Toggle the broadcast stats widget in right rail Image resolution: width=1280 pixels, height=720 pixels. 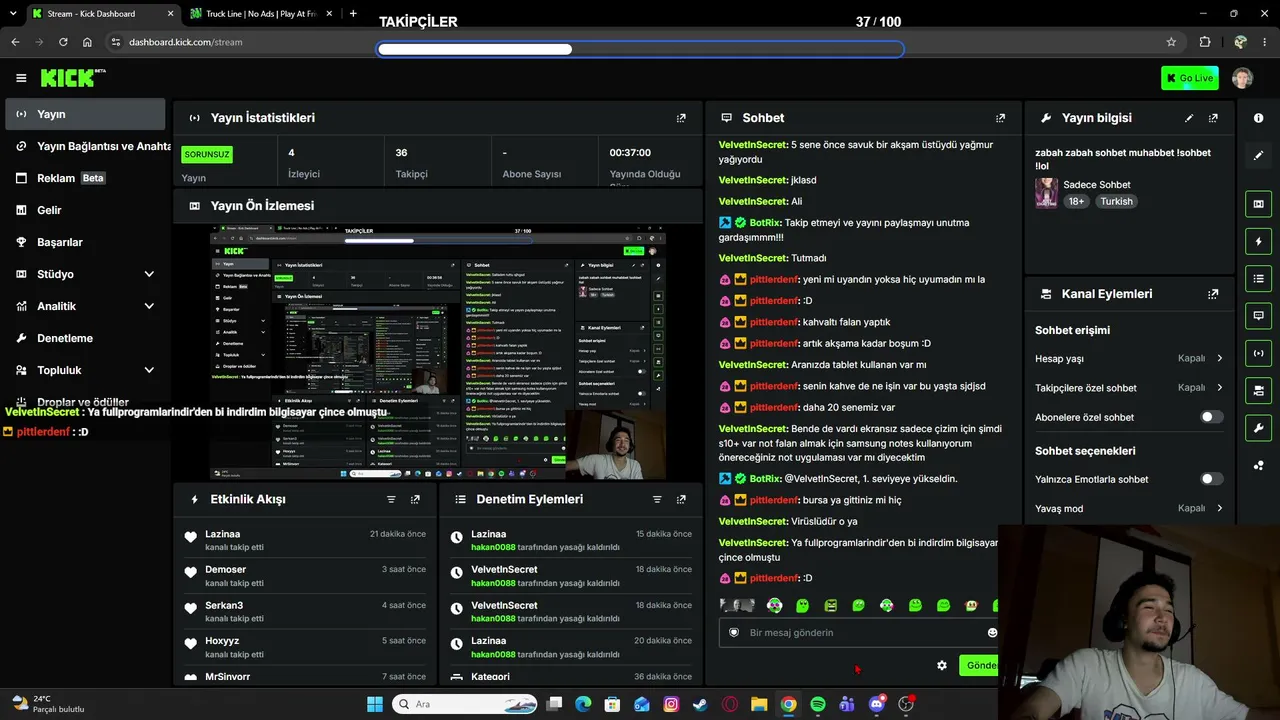(x=1258, y=353)
